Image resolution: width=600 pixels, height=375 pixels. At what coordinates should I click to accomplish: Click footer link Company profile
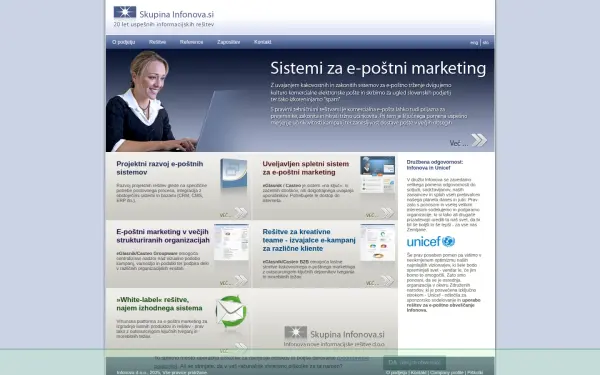pos(447,372)
